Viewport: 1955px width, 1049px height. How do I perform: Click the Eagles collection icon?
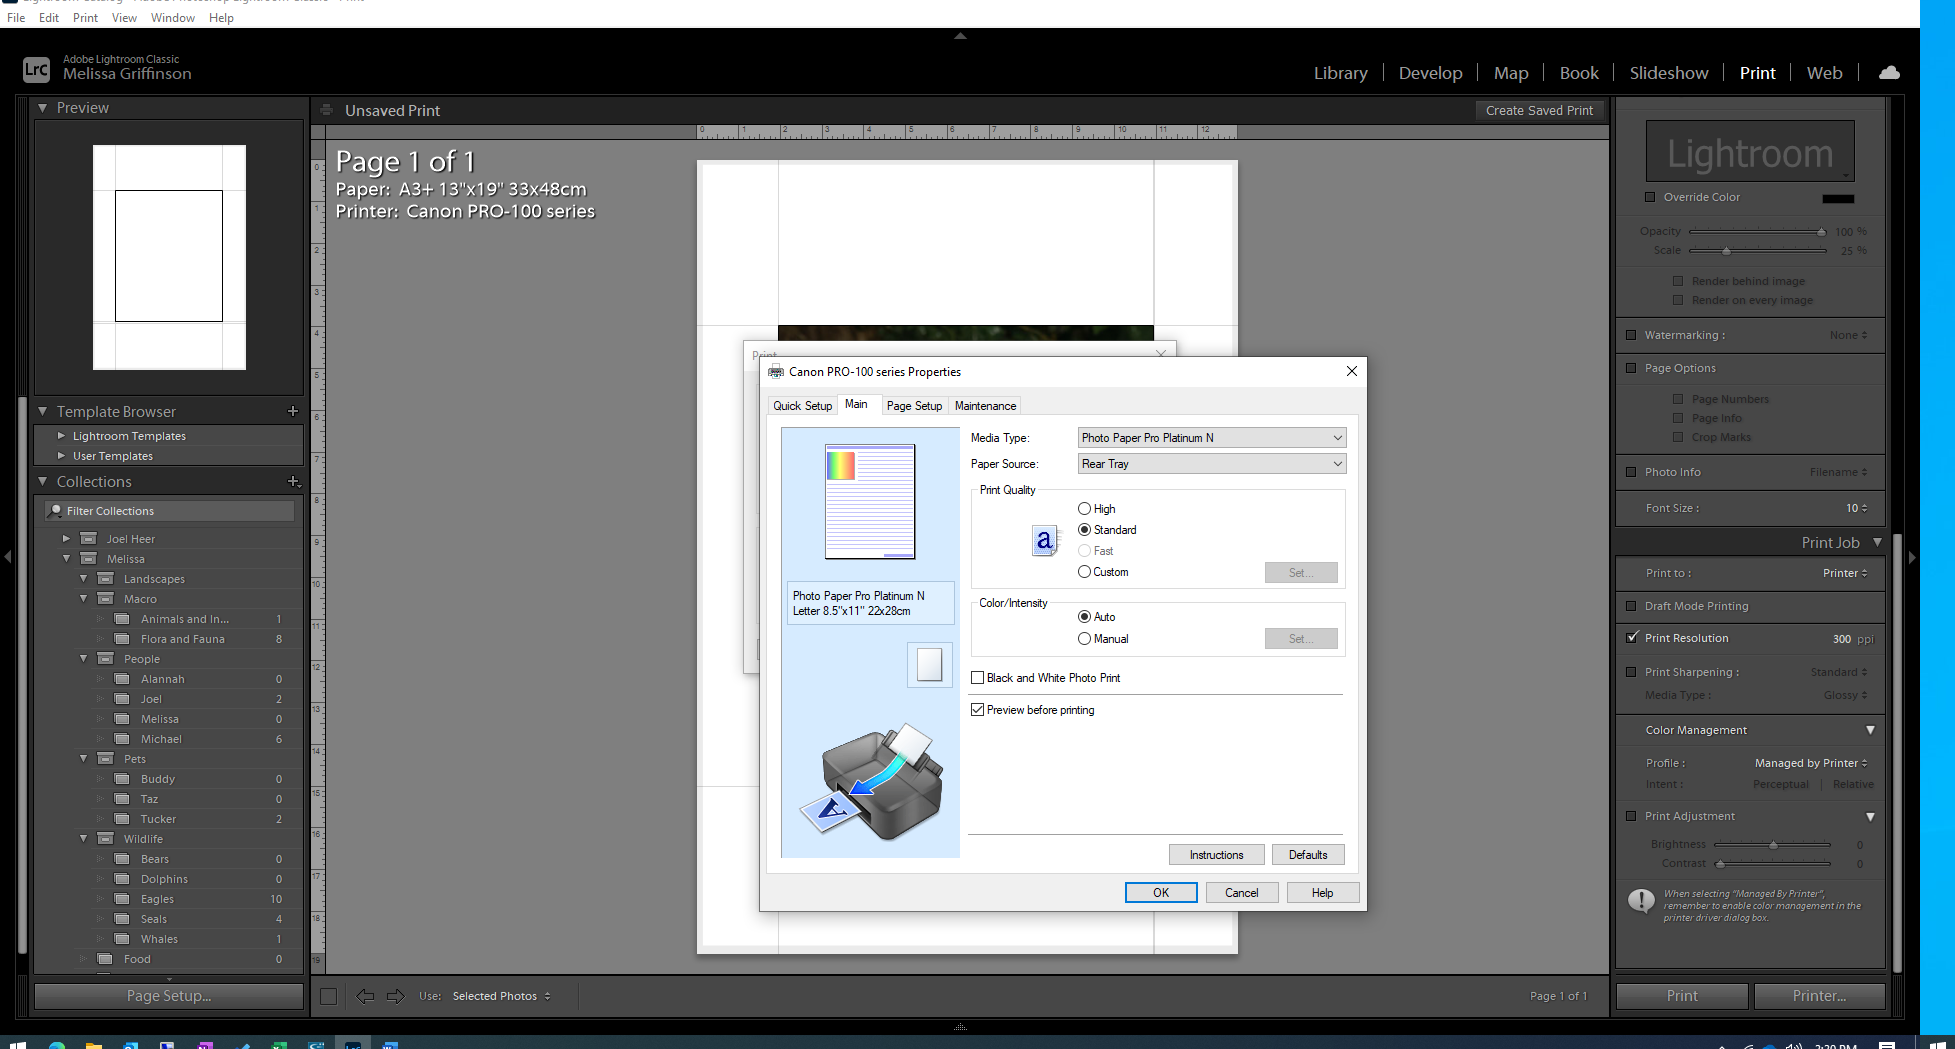(122, 899)
